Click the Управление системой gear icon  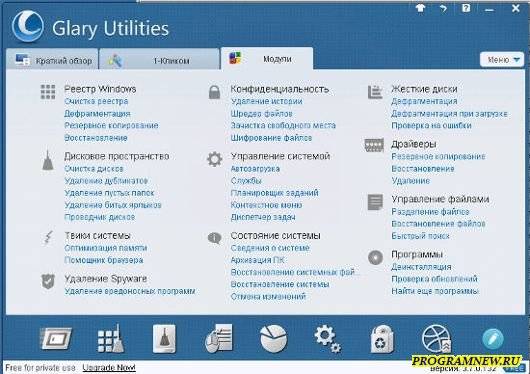(x=215, y=159)
